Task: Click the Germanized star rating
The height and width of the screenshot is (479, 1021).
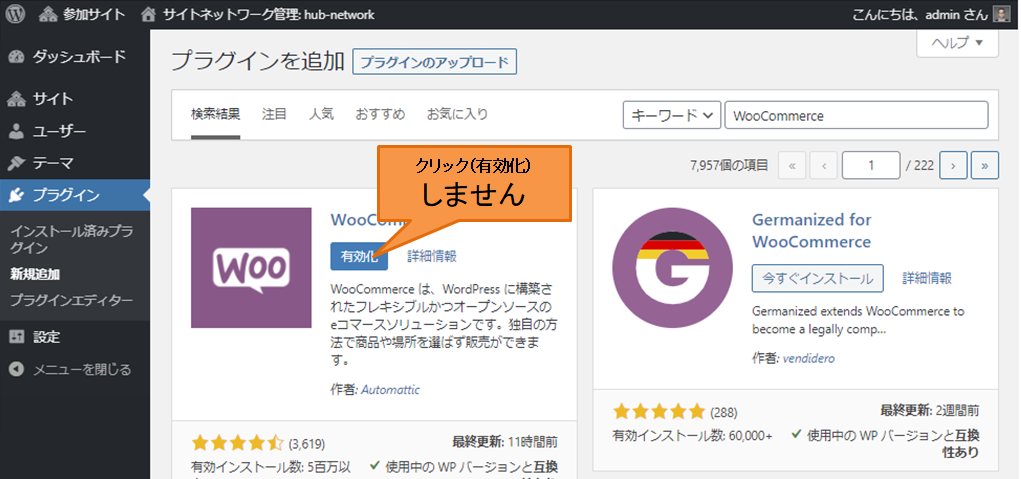Action: coord(658,411)
